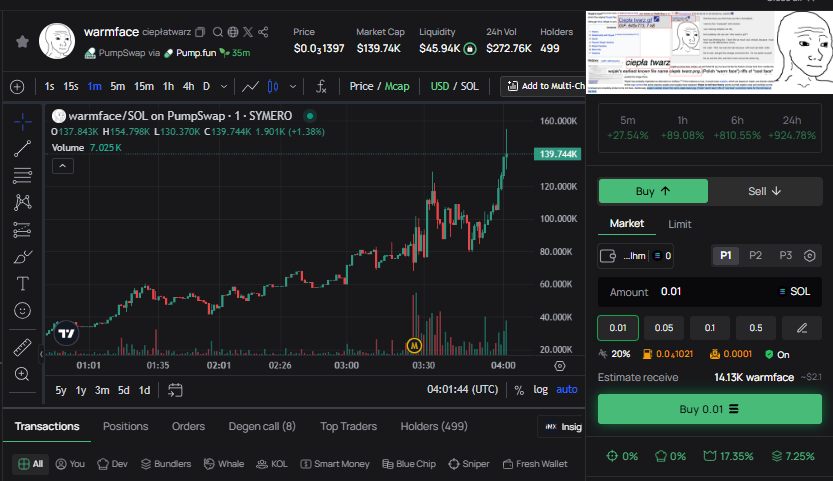
Task: Switch to Sell mode
Action: pos(764,191)
